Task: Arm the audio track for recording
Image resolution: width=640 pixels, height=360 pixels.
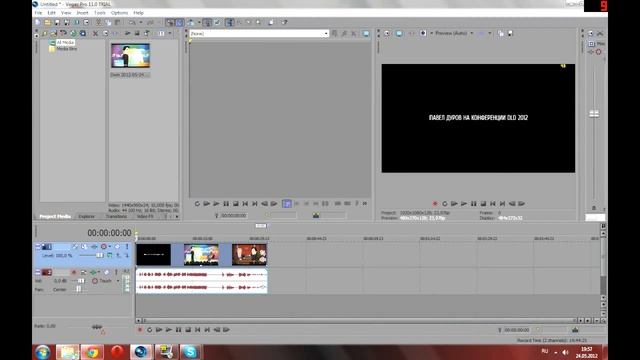Action: pyautogui.click(x=73, y=272)
